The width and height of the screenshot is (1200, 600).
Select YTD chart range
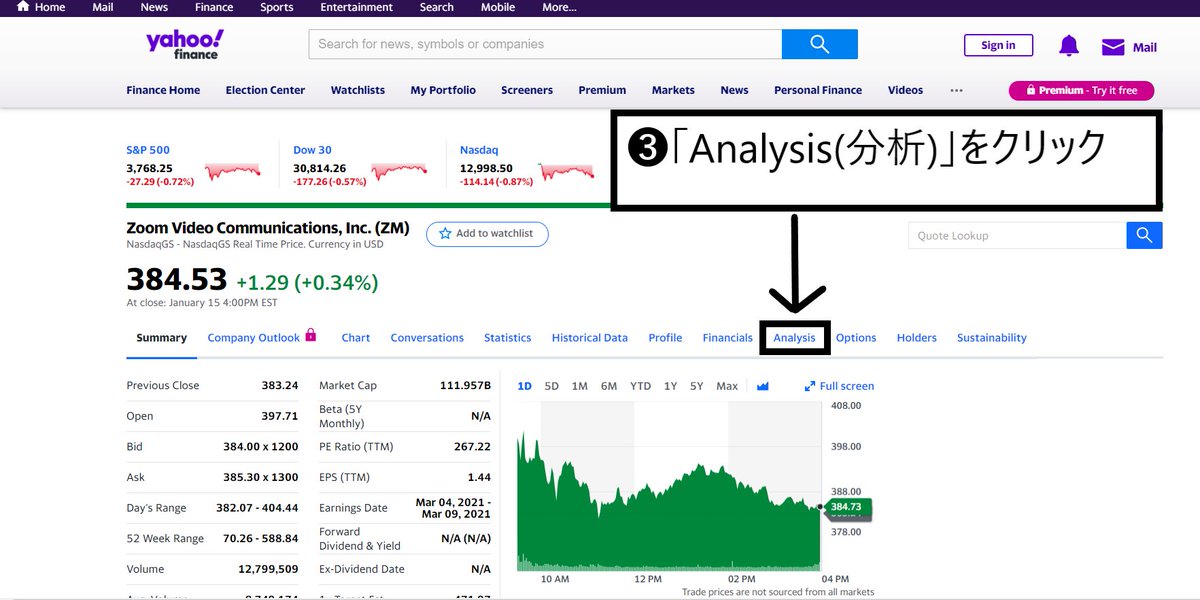coord(640,386)
